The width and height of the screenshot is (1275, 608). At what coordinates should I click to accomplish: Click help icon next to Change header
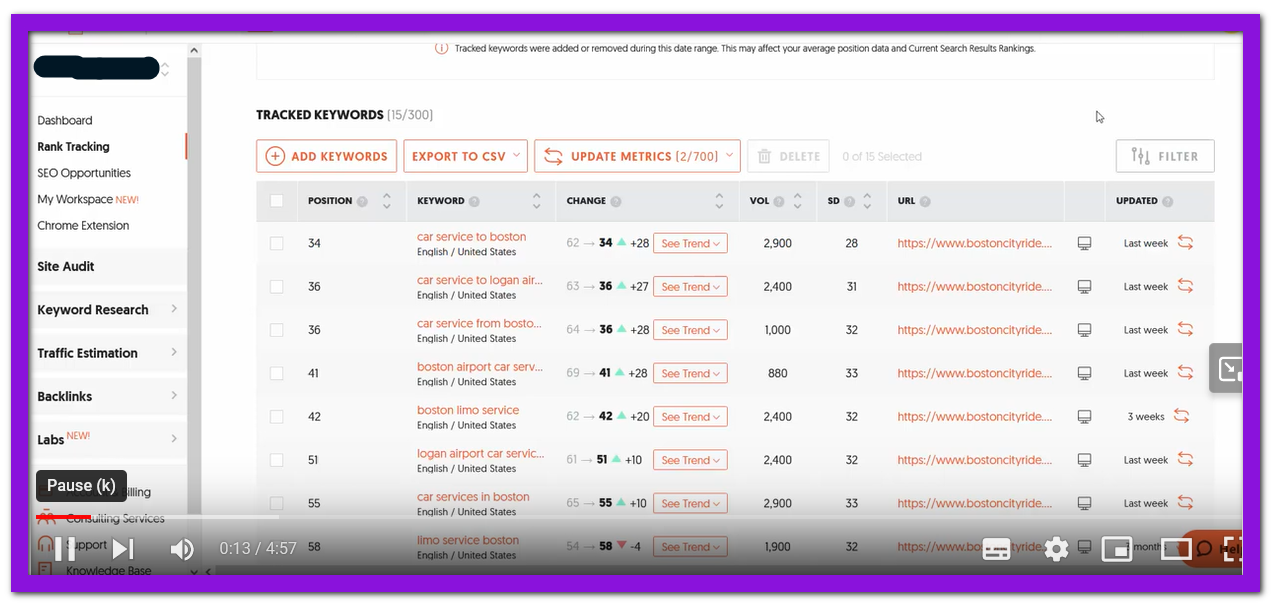tap(616, 201)
